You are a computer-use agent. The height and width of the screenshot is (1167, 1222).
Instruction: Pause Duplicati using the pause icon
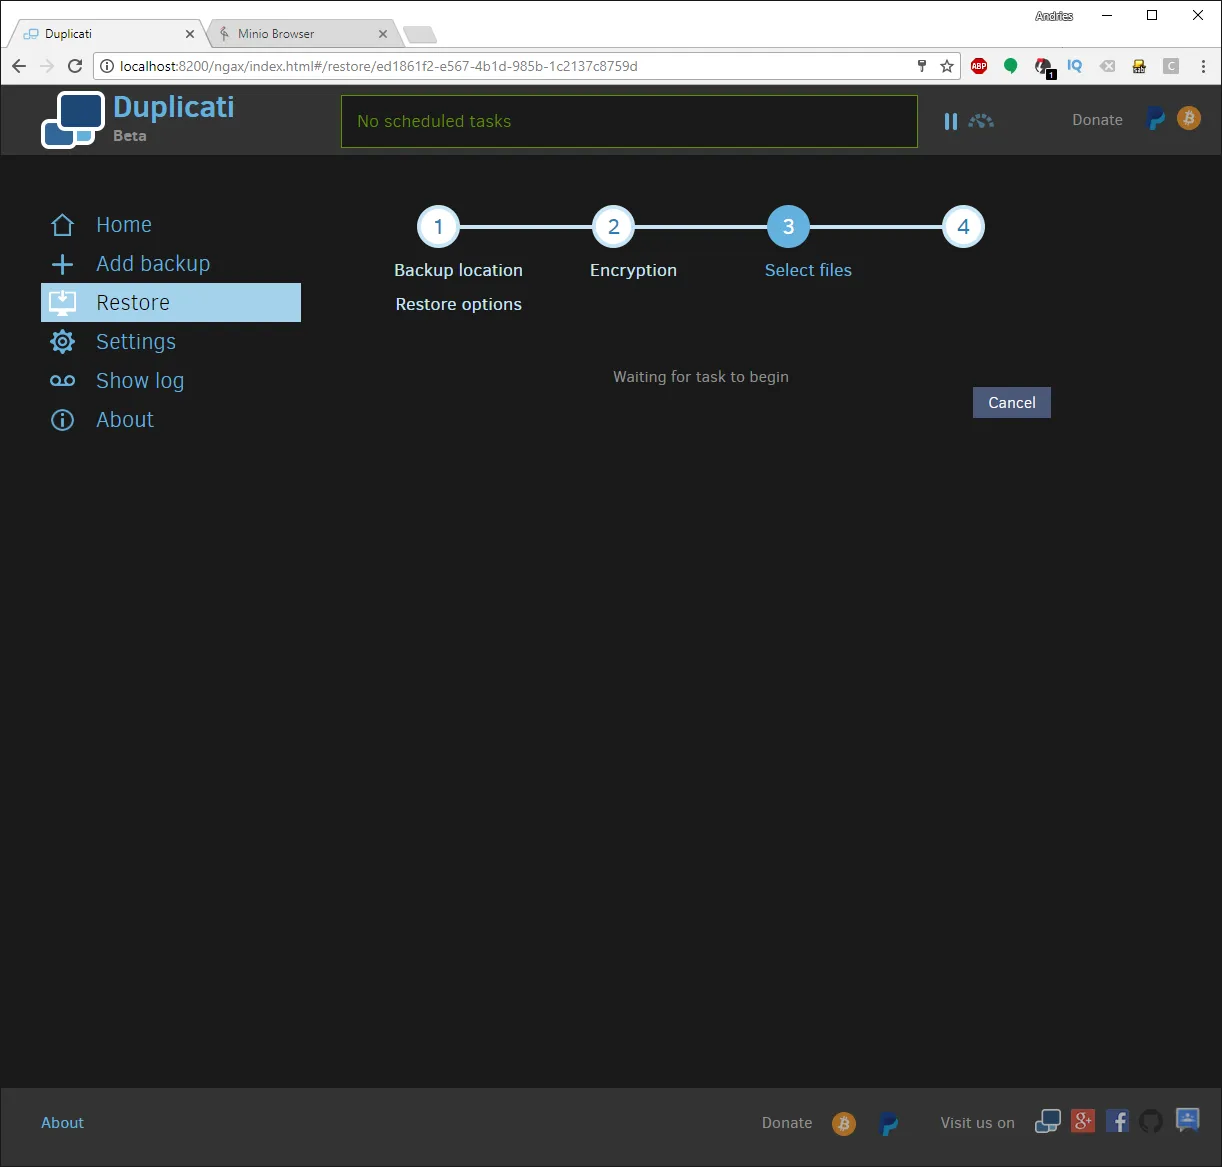[x=951, y=121]
